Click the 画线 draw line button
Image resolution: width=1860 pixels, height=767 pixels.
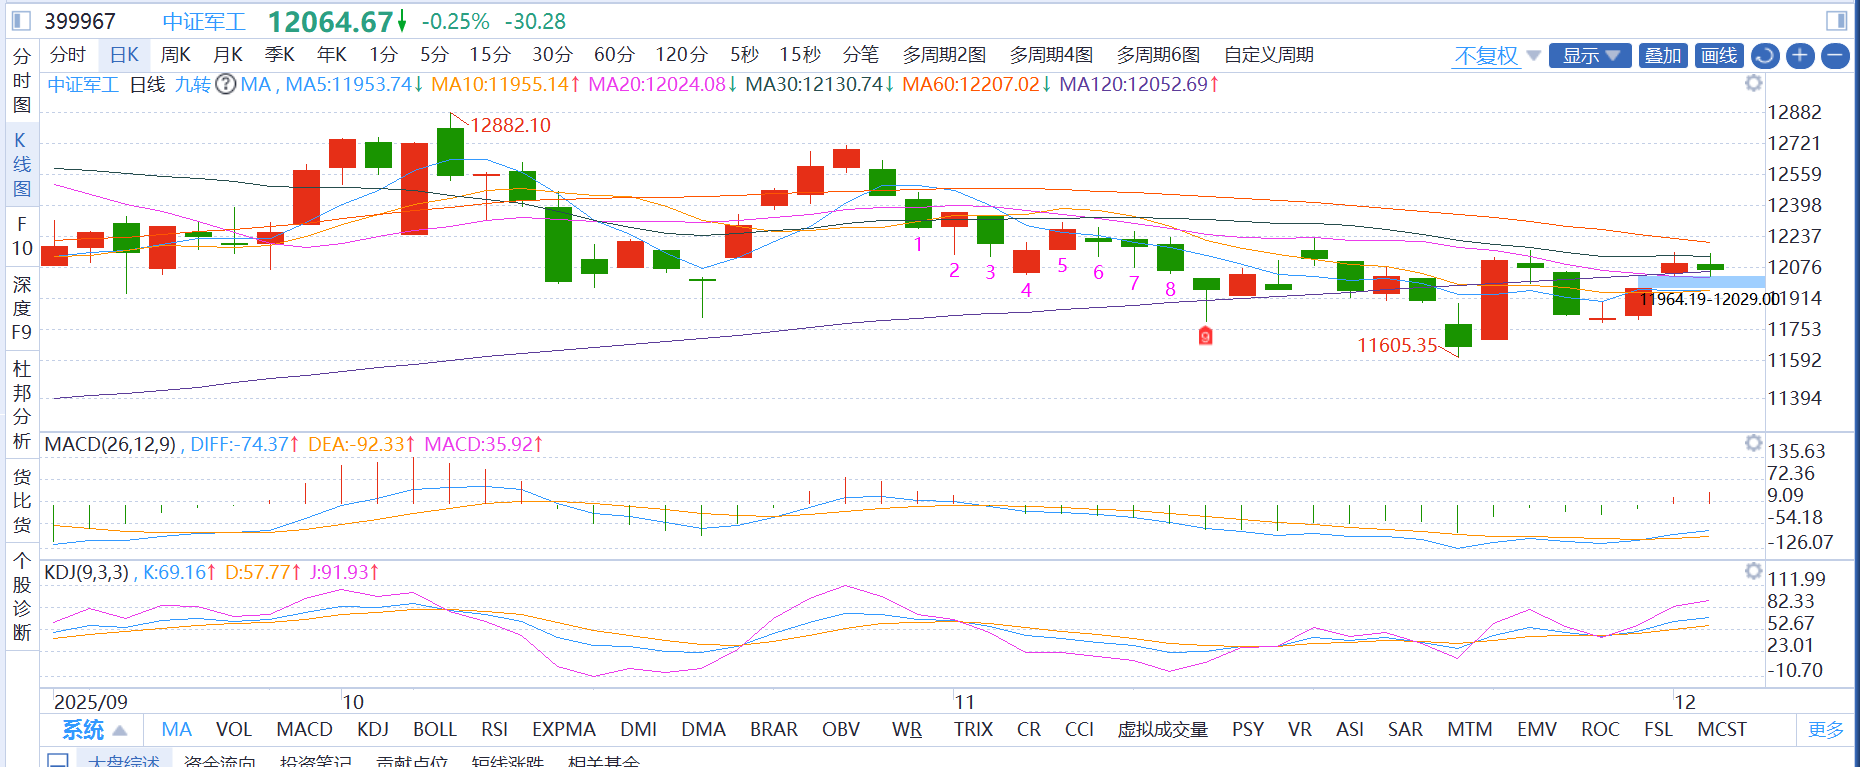click(x=1719, y=56)
